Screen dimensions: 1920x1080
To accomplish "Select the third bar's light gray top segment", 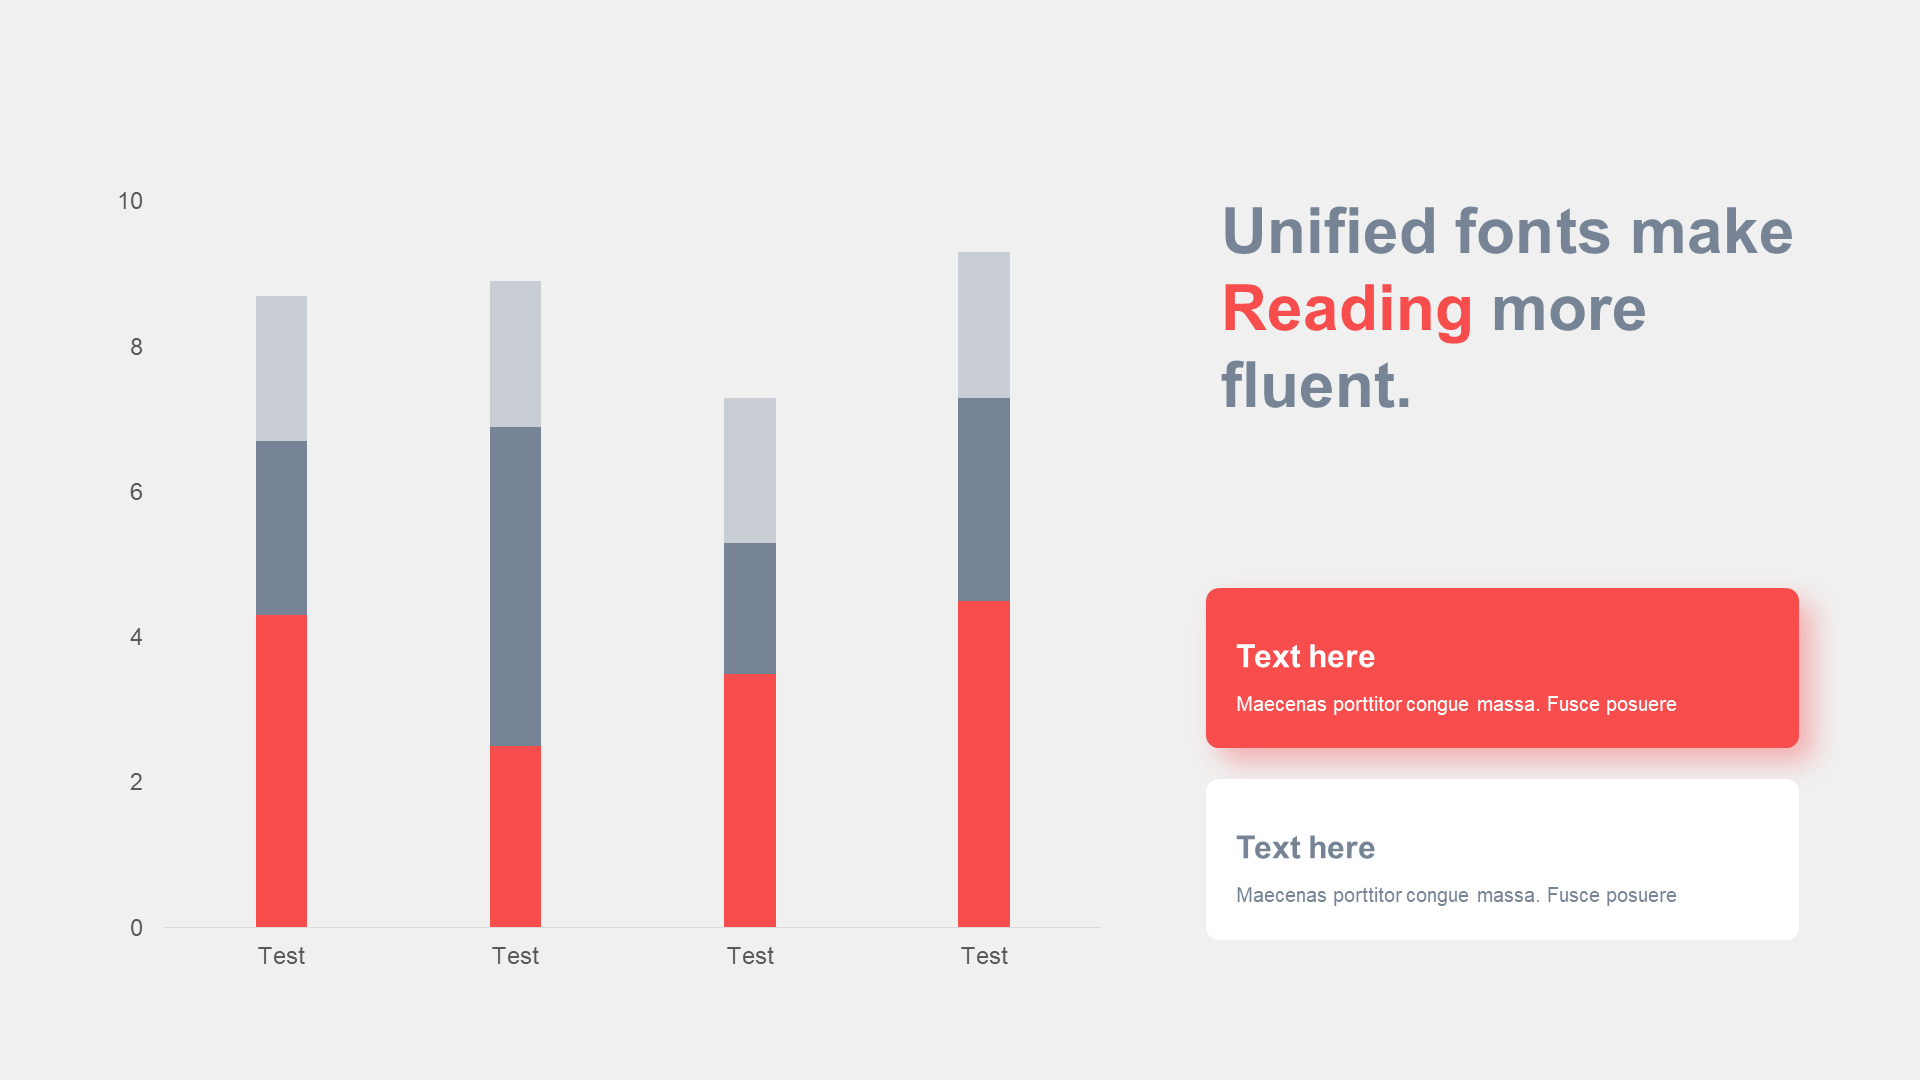I will (x=750, y=470).
